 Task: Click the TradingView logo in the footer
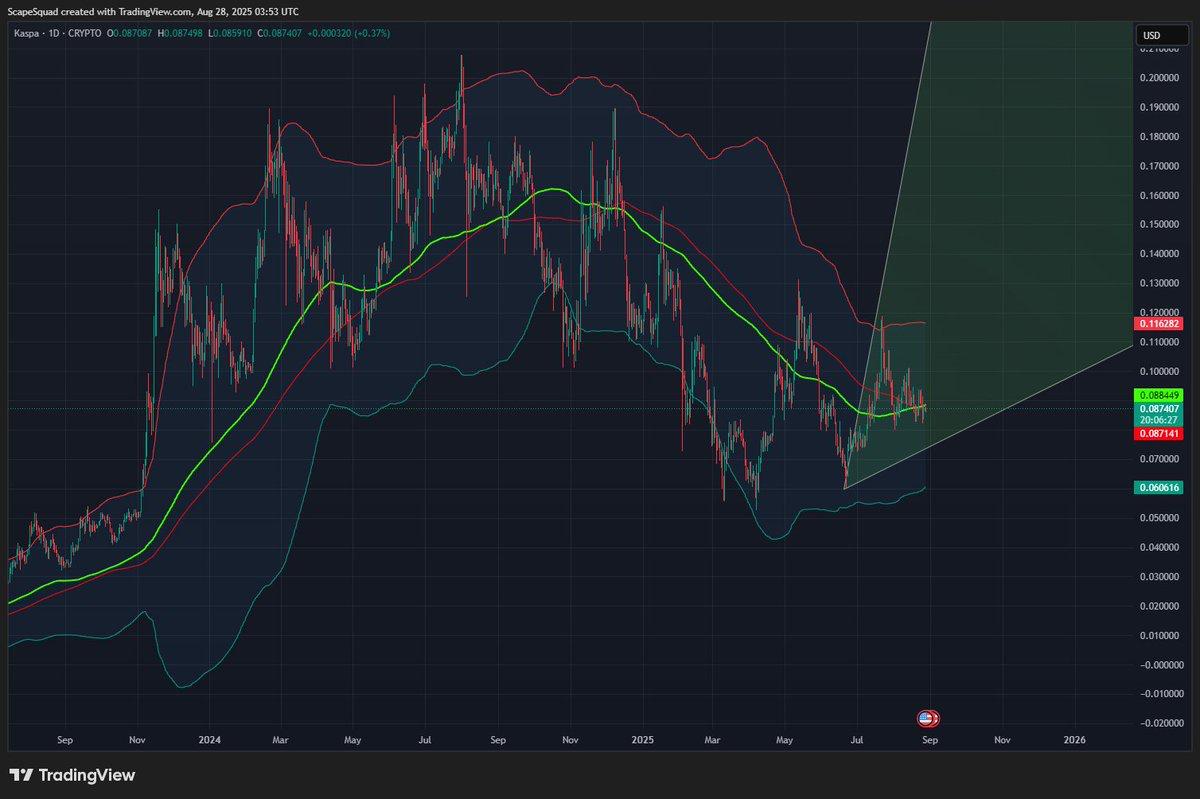tap(72, 775)
